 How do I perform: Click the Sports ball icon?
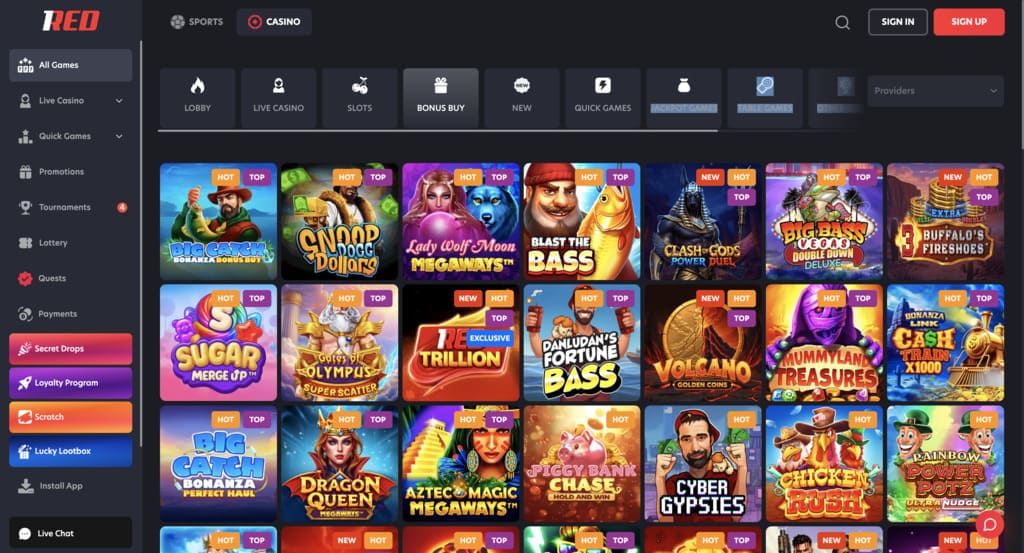click(x=178, y=22)
